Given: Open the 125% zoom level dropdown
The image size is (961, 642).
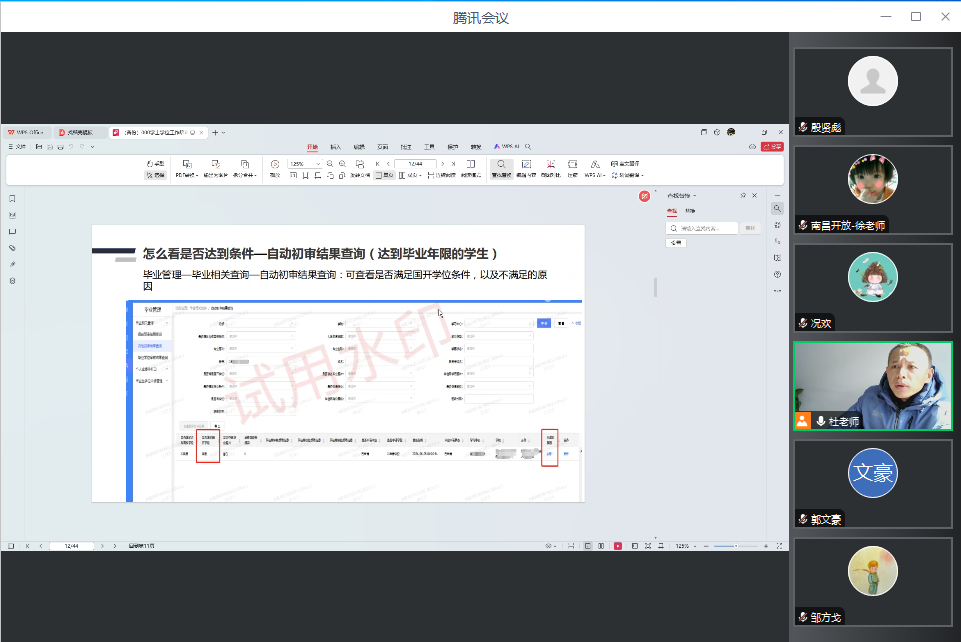Looking at the screenshot, I should click(x=318, y=163).
